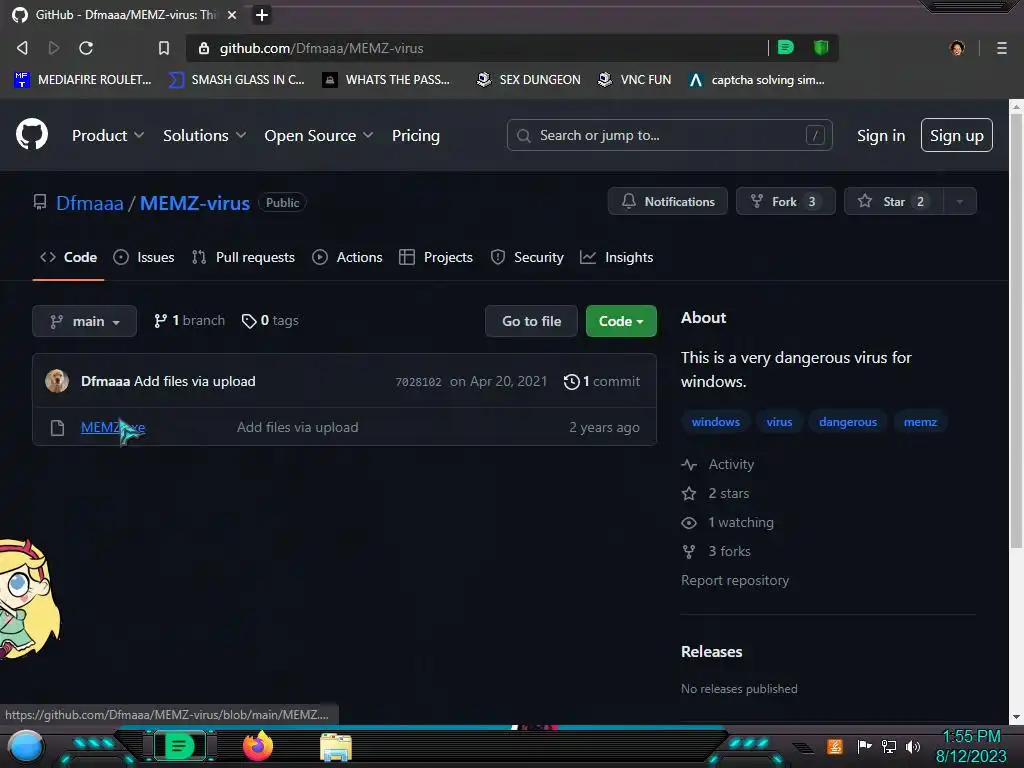Focus the Search or jump to field

click(x=669, y=135)
